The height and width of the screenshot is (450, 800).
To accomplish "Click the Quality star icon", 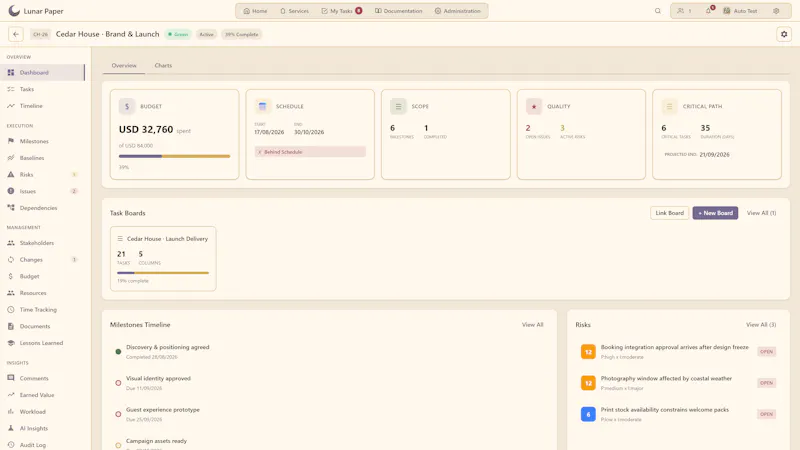I will pos(534,106).
